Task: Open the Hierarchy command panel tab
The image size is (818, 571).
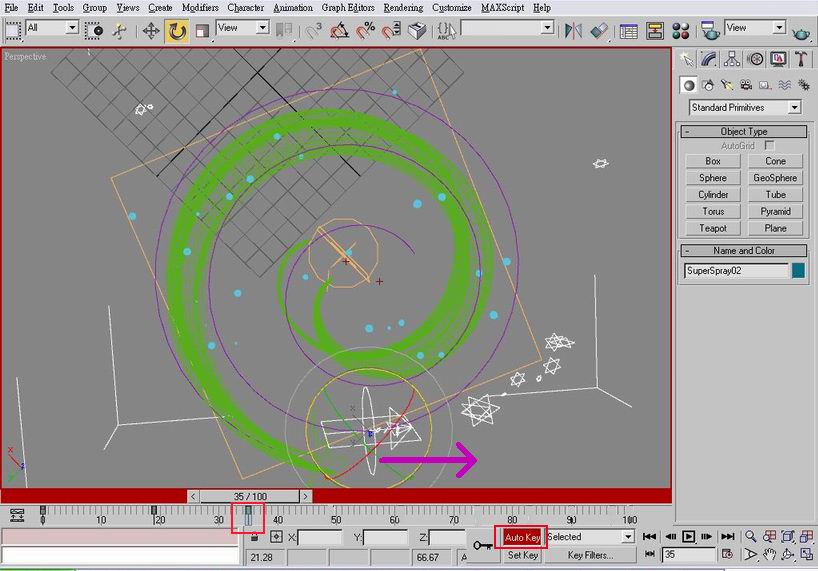Action: click(x=733, y=59)
